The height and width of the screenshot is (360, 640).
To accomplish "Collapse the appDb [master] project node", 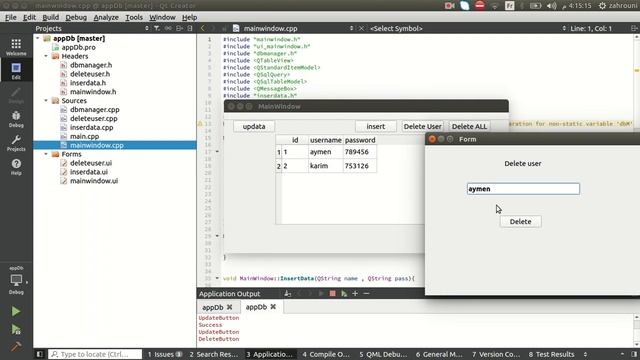I will (38, 38).
